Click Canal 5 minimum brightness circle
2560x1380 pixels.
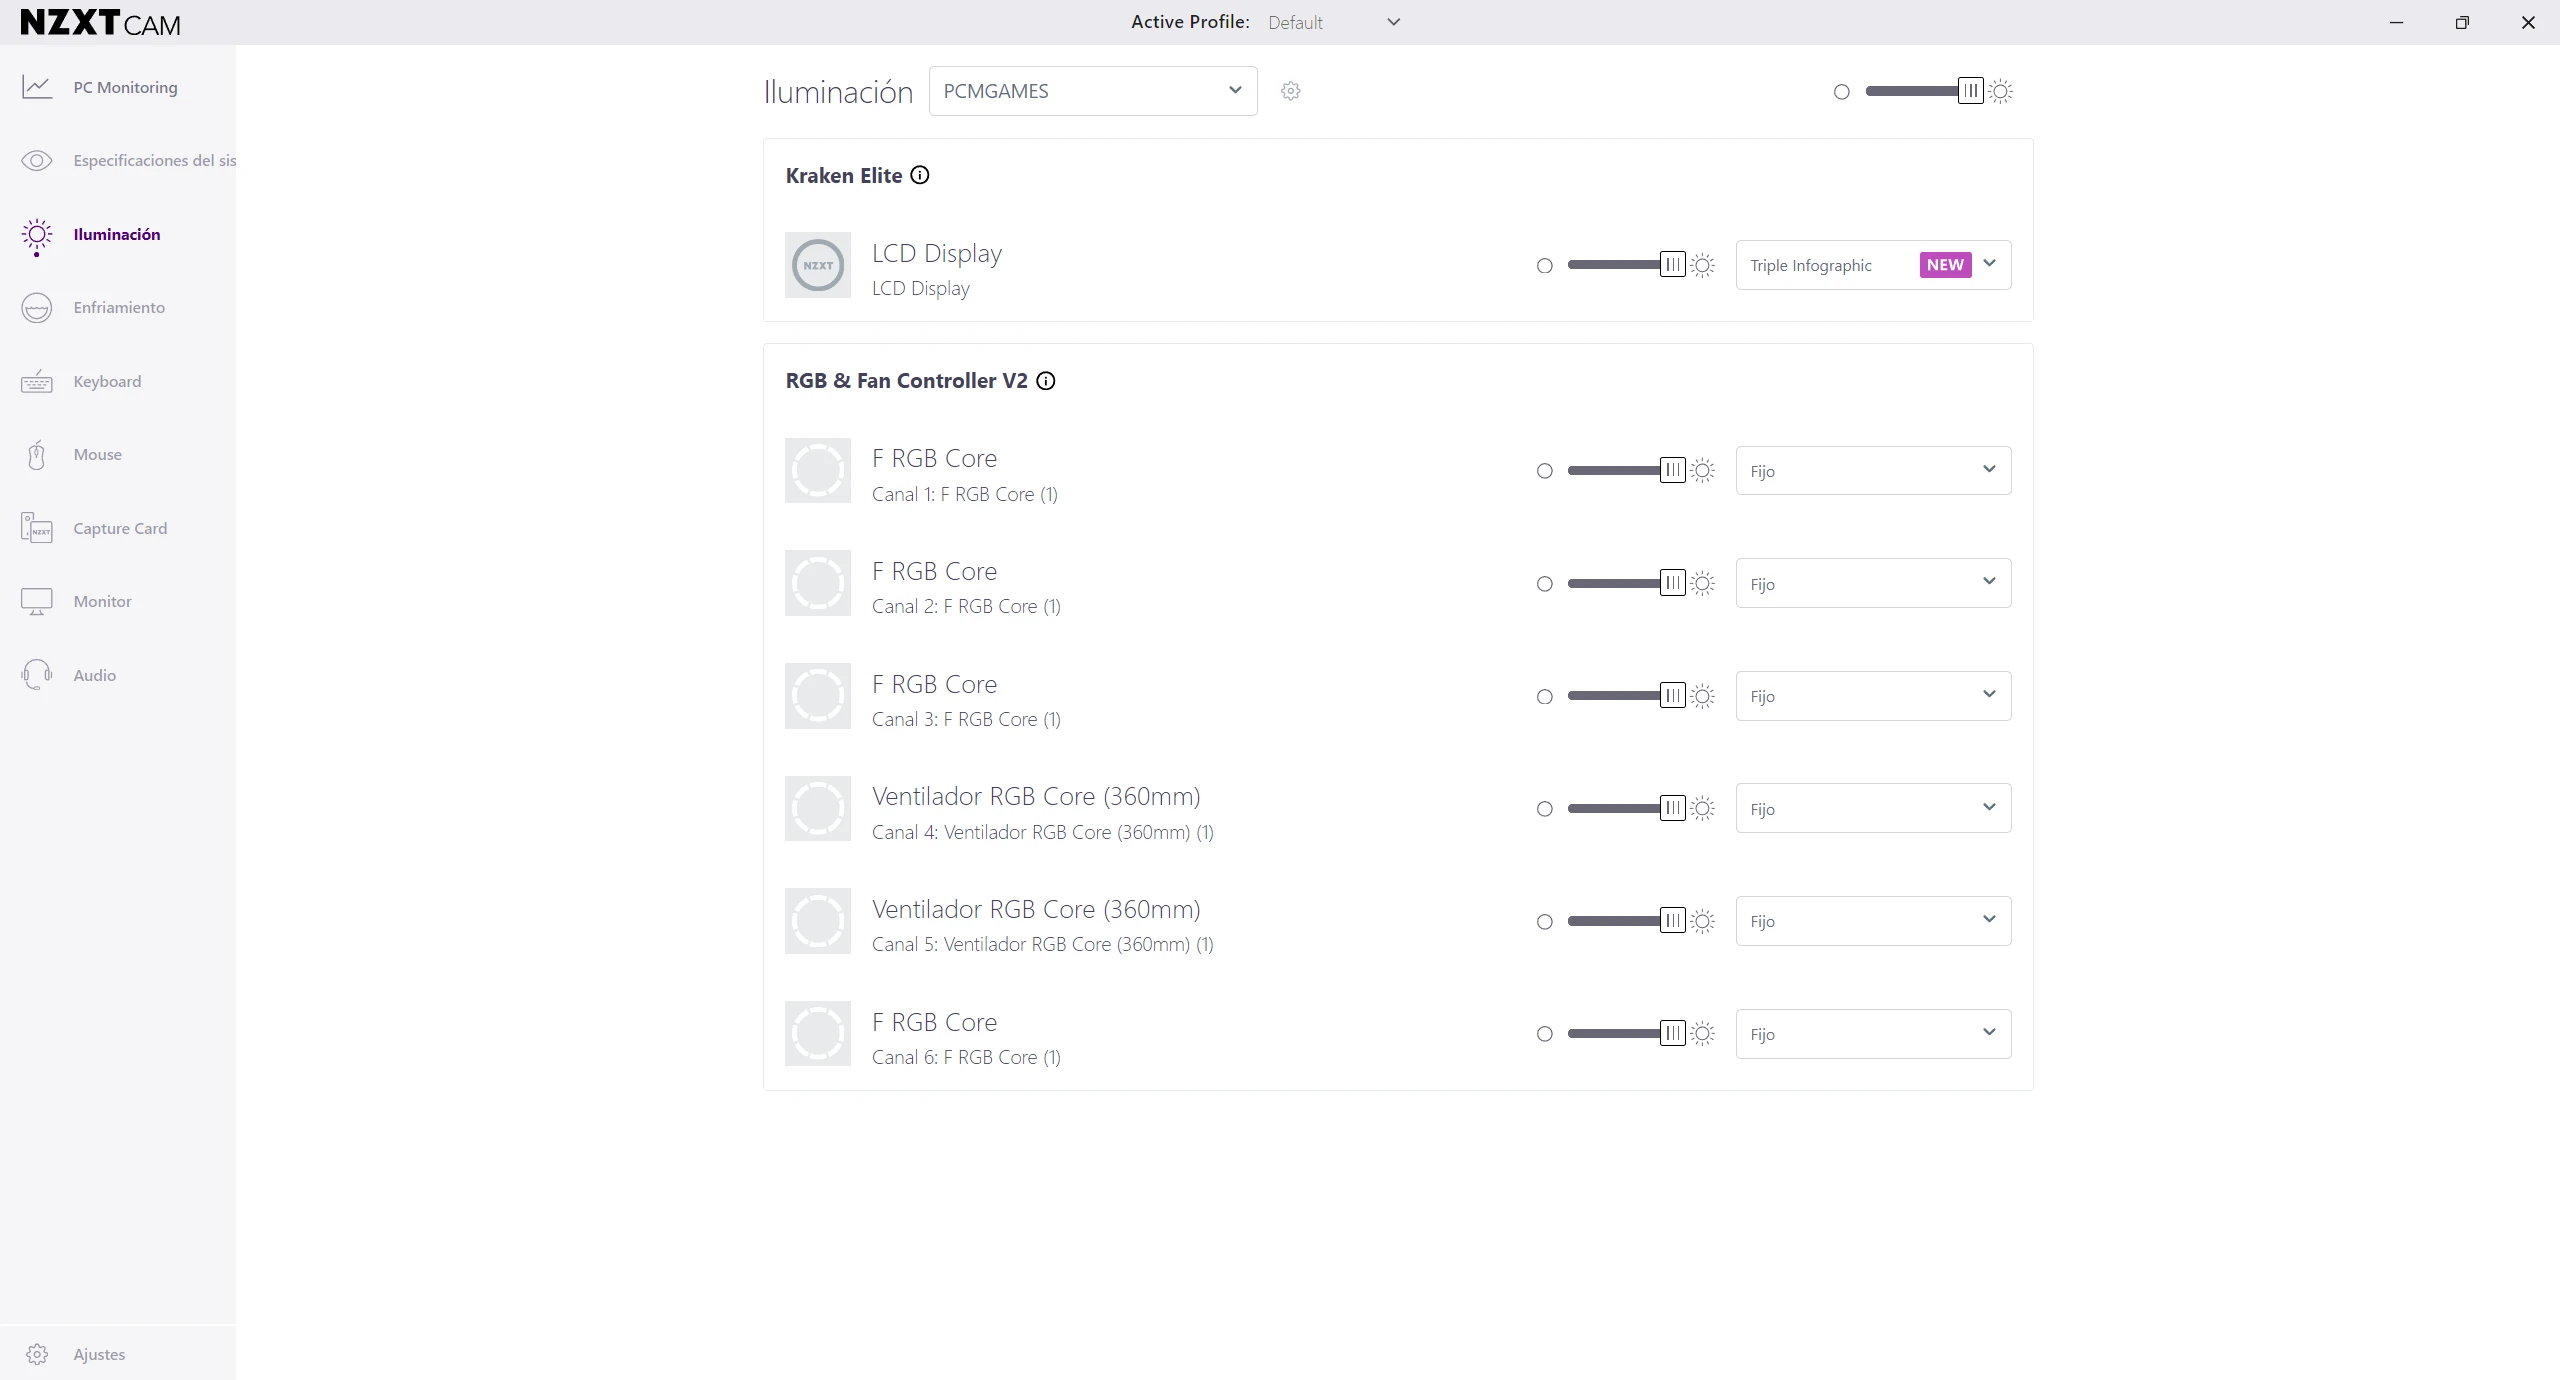click(x=1545, y=922)
